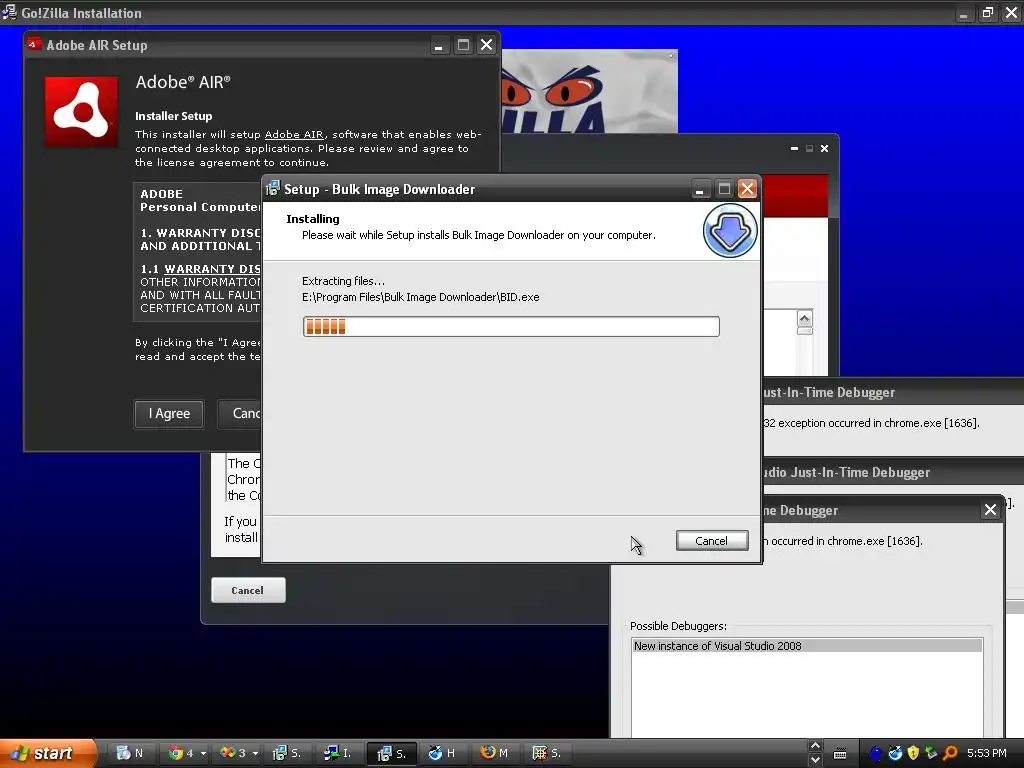
Task: Switch to the N taskbar window
Action: click(x=130, y=753)
